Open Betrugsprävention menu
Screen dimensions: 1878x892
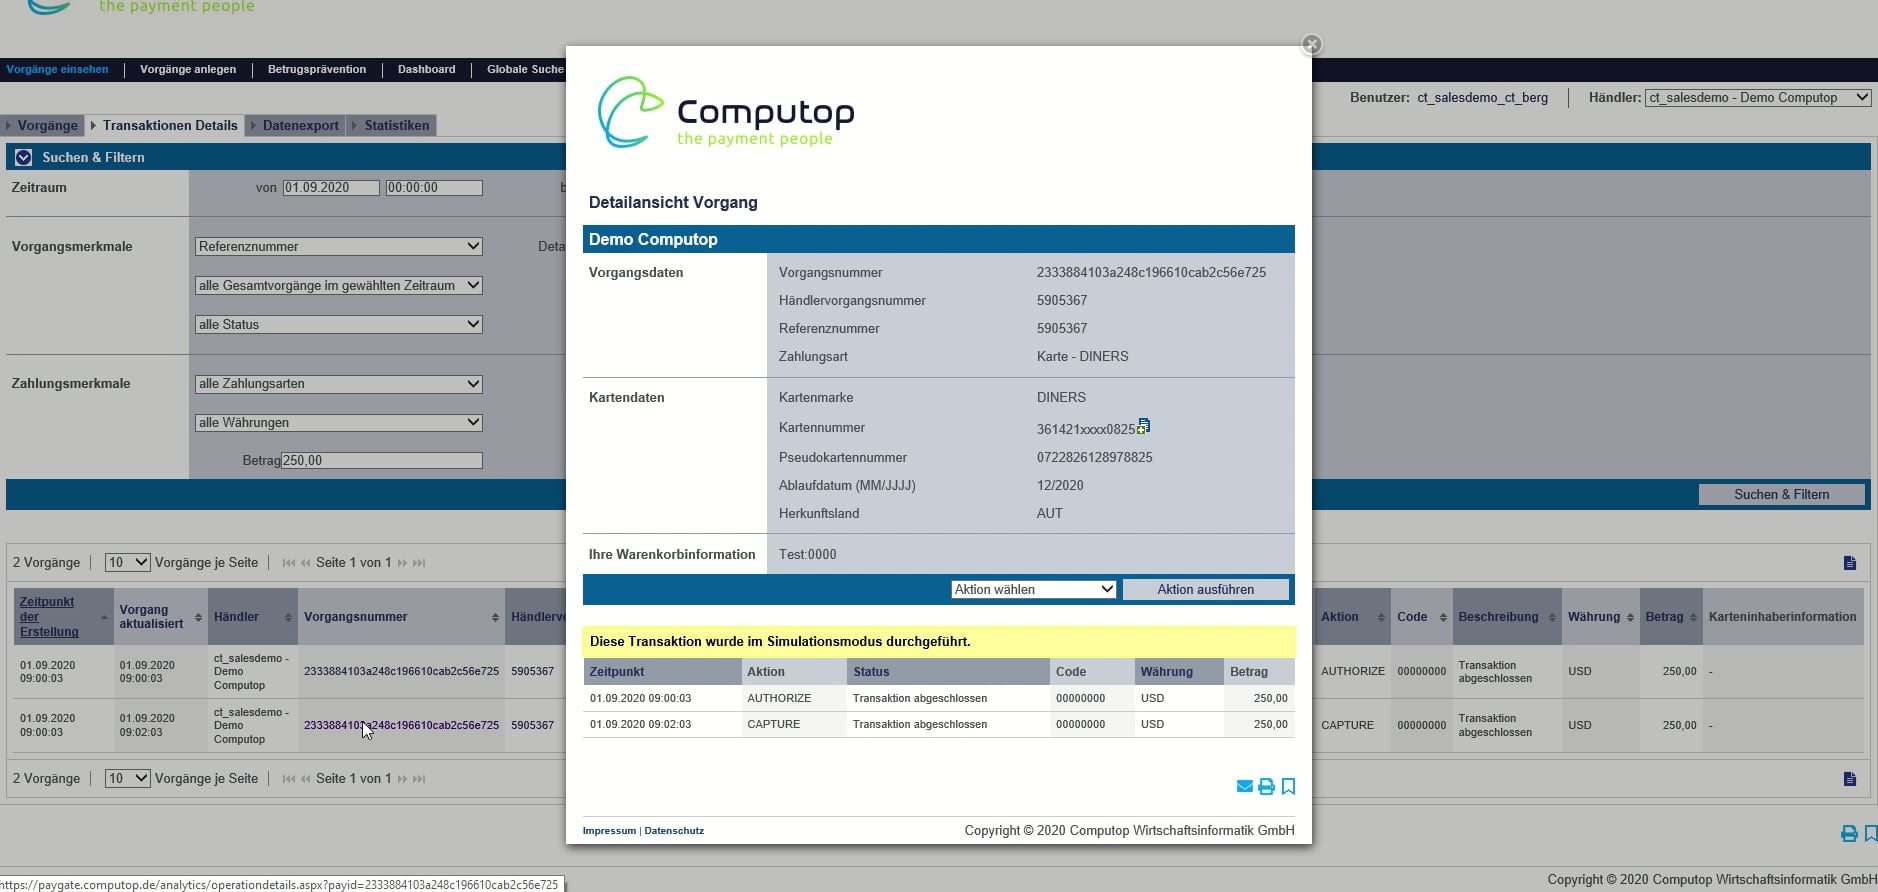click(x=317, y=69)
